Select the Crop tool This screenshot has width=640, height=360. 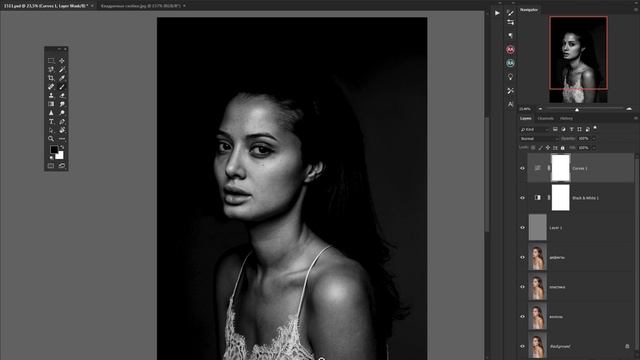pyautogui.click(x=51, y=78)
